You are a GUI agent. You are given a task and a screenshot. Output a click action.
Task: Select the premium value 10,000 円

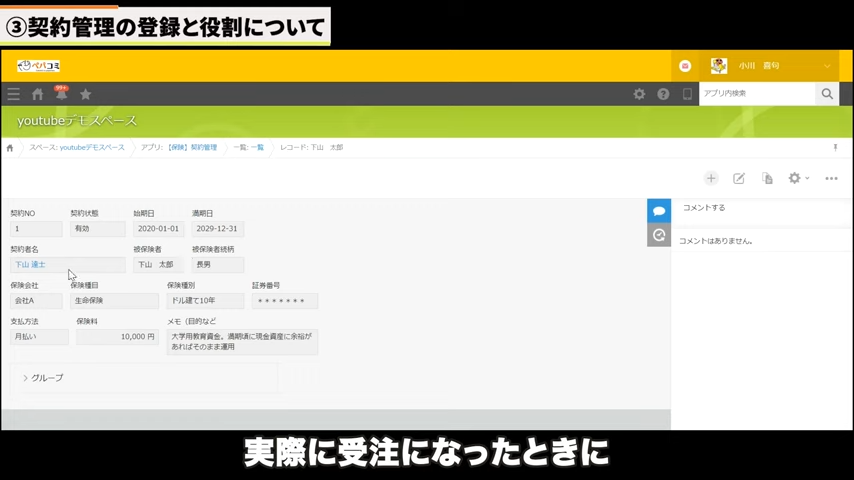(117, 337)
